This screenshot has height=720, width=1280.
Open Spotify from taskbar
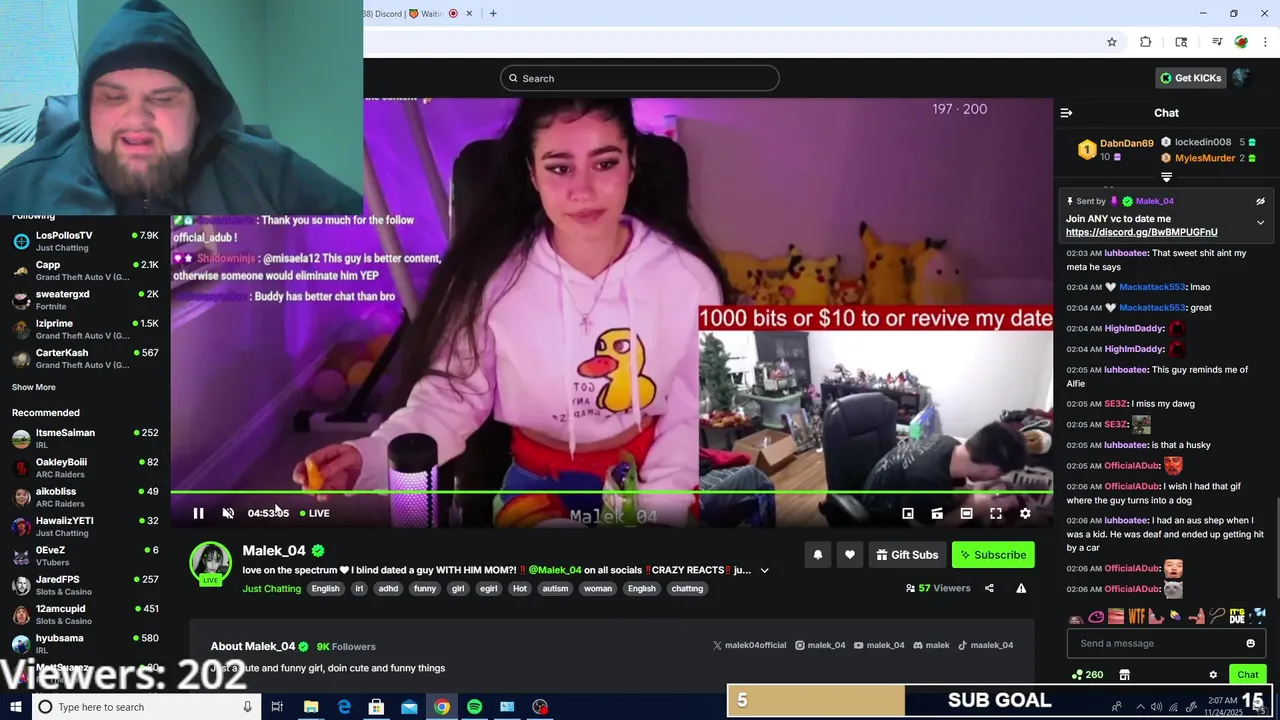[475, 707]
